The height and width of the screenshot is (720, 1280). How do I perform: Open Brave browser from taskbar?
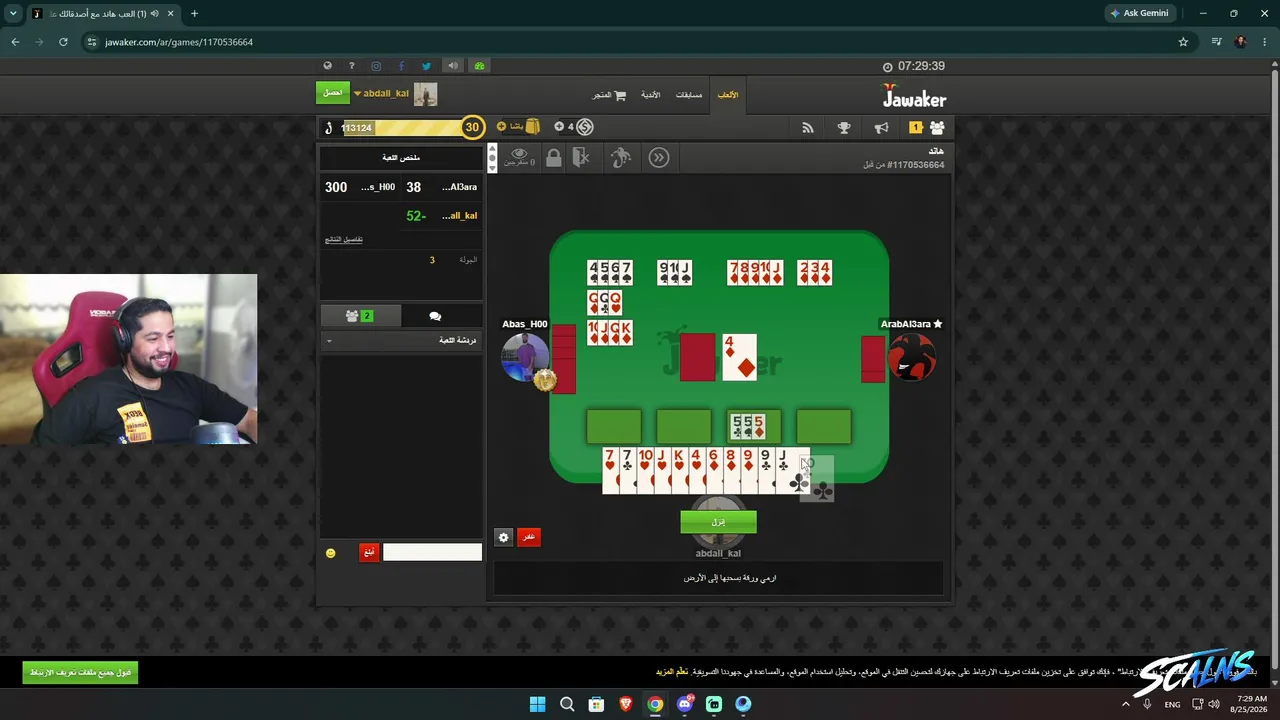(x=625, y=704)
